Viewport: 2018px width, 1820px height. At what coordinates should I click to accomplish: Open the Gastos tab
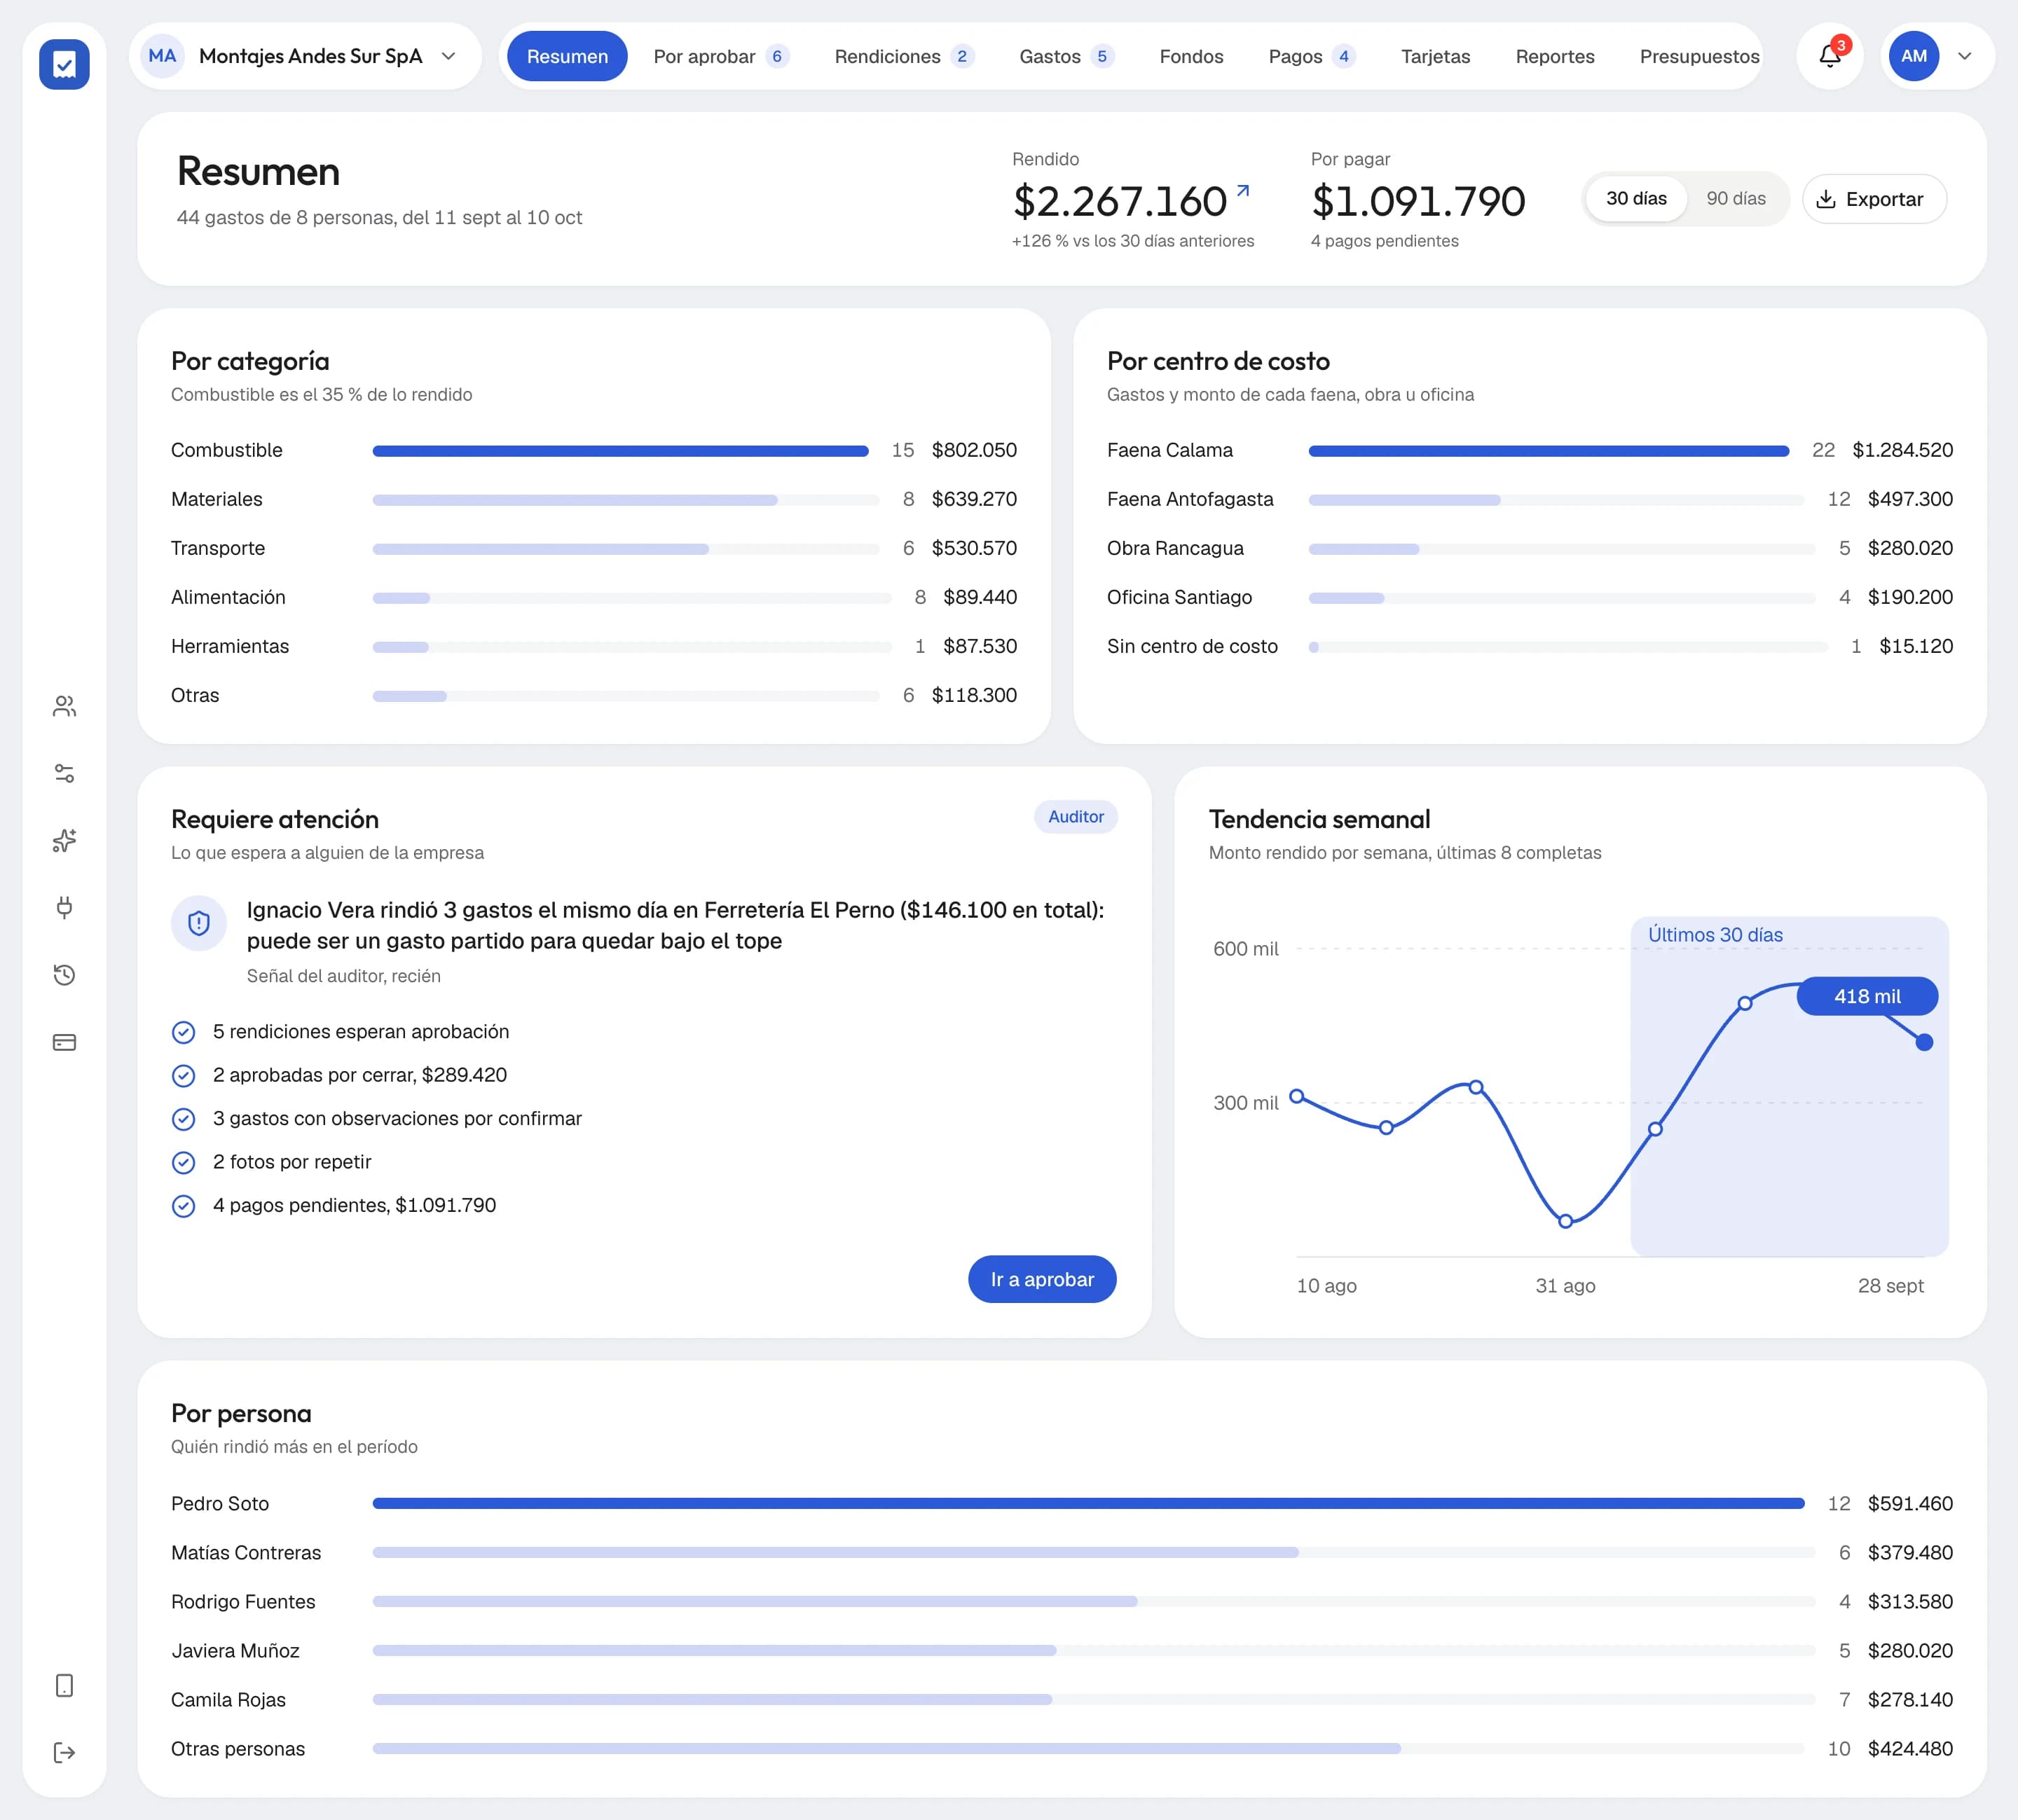point(1066,56)
